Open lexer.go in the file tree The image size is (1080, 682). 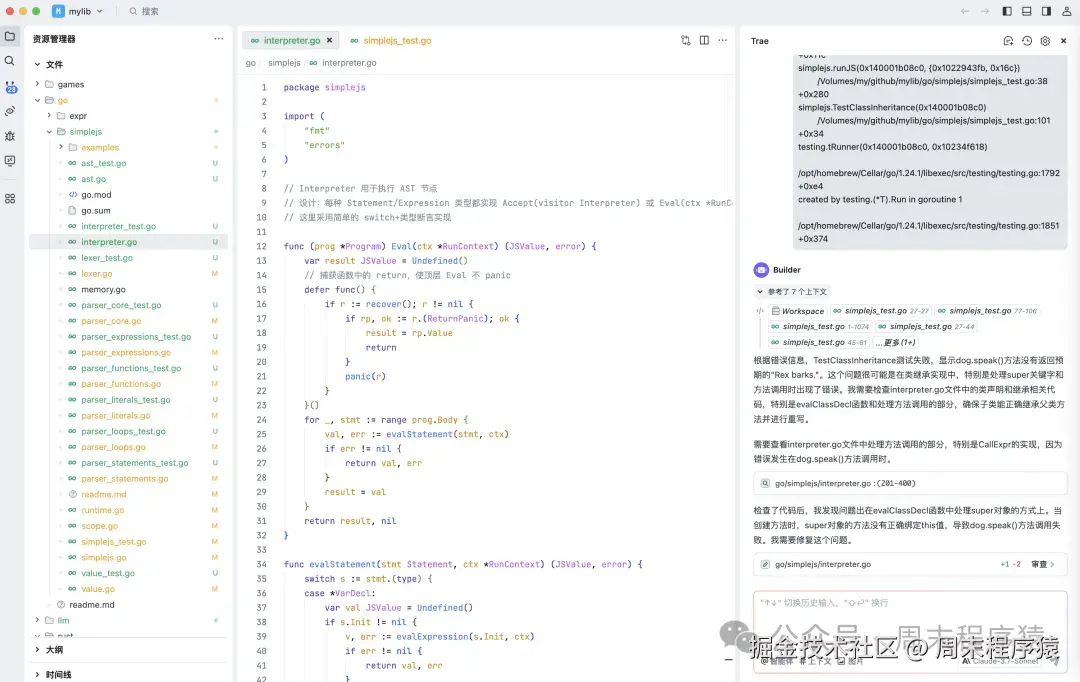pos(96,273)
